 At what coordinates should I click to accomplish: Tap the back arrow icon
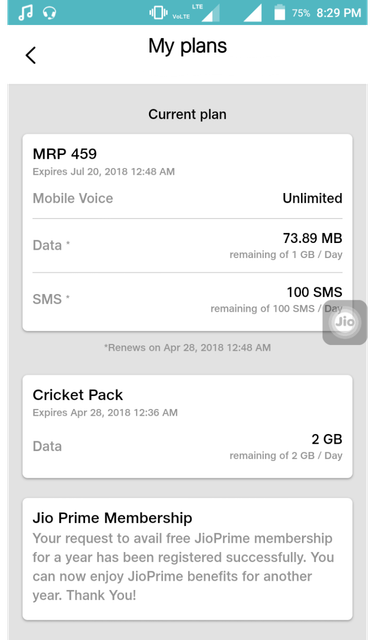click(31, 55)
